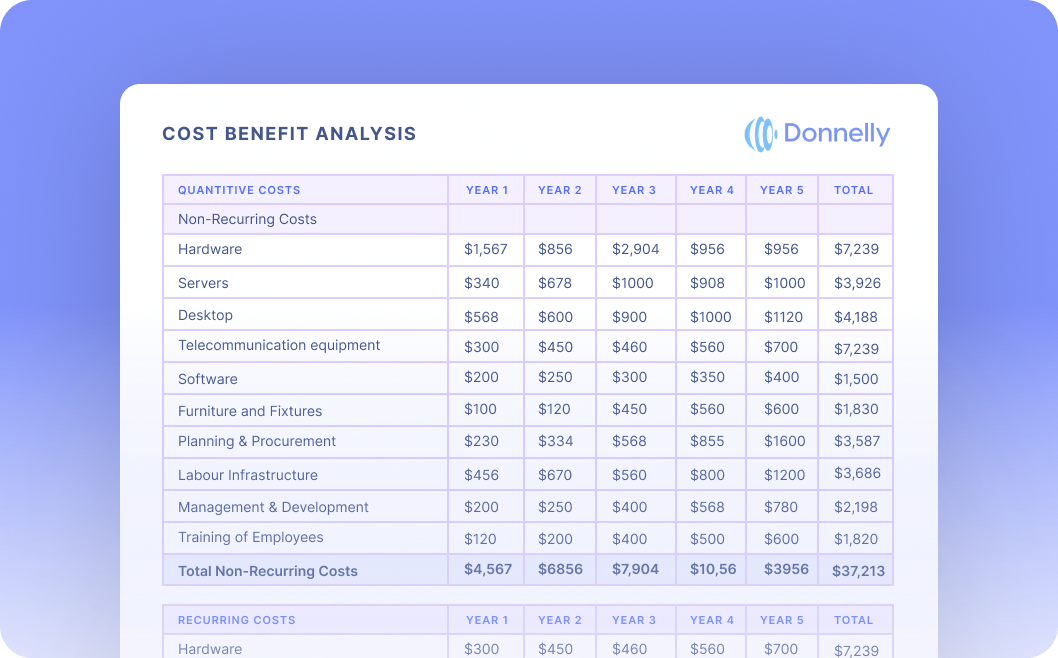
Task: Select the Cost Benefit Analysis title
Action: [289, 134]
